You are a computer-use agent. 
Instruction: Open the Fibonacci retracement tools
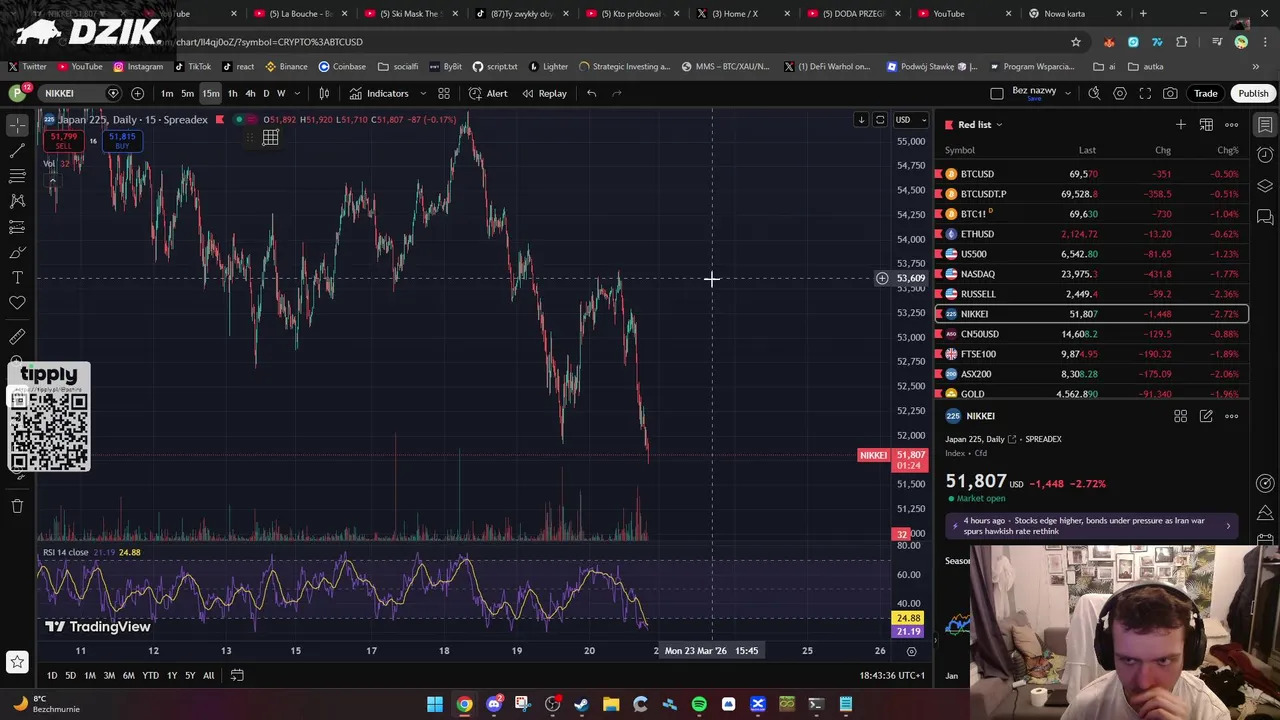17,176
